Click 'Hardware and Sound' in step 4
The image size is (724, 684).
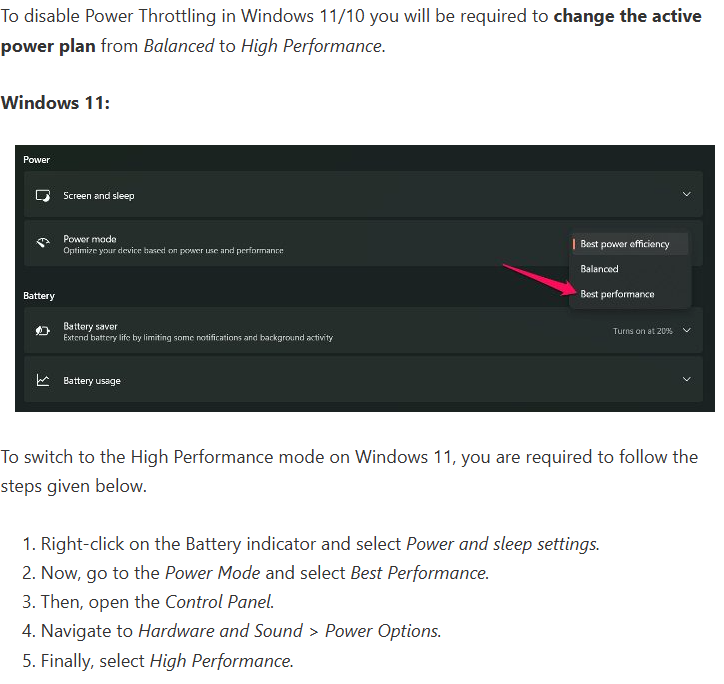coord(221,631)
